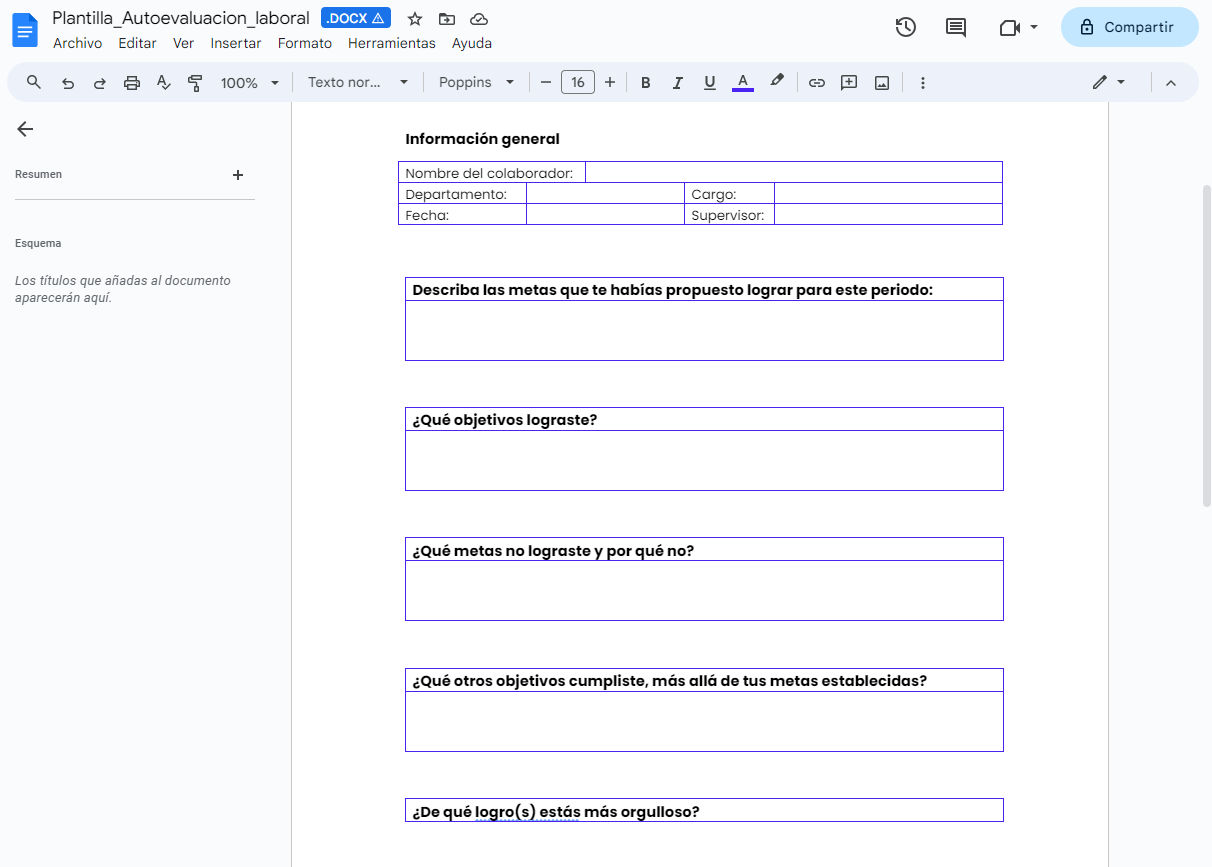The width and height of the screenshot is (1212, 867).
Task: Click the .DOCX format badge
Action: (355, 19)
